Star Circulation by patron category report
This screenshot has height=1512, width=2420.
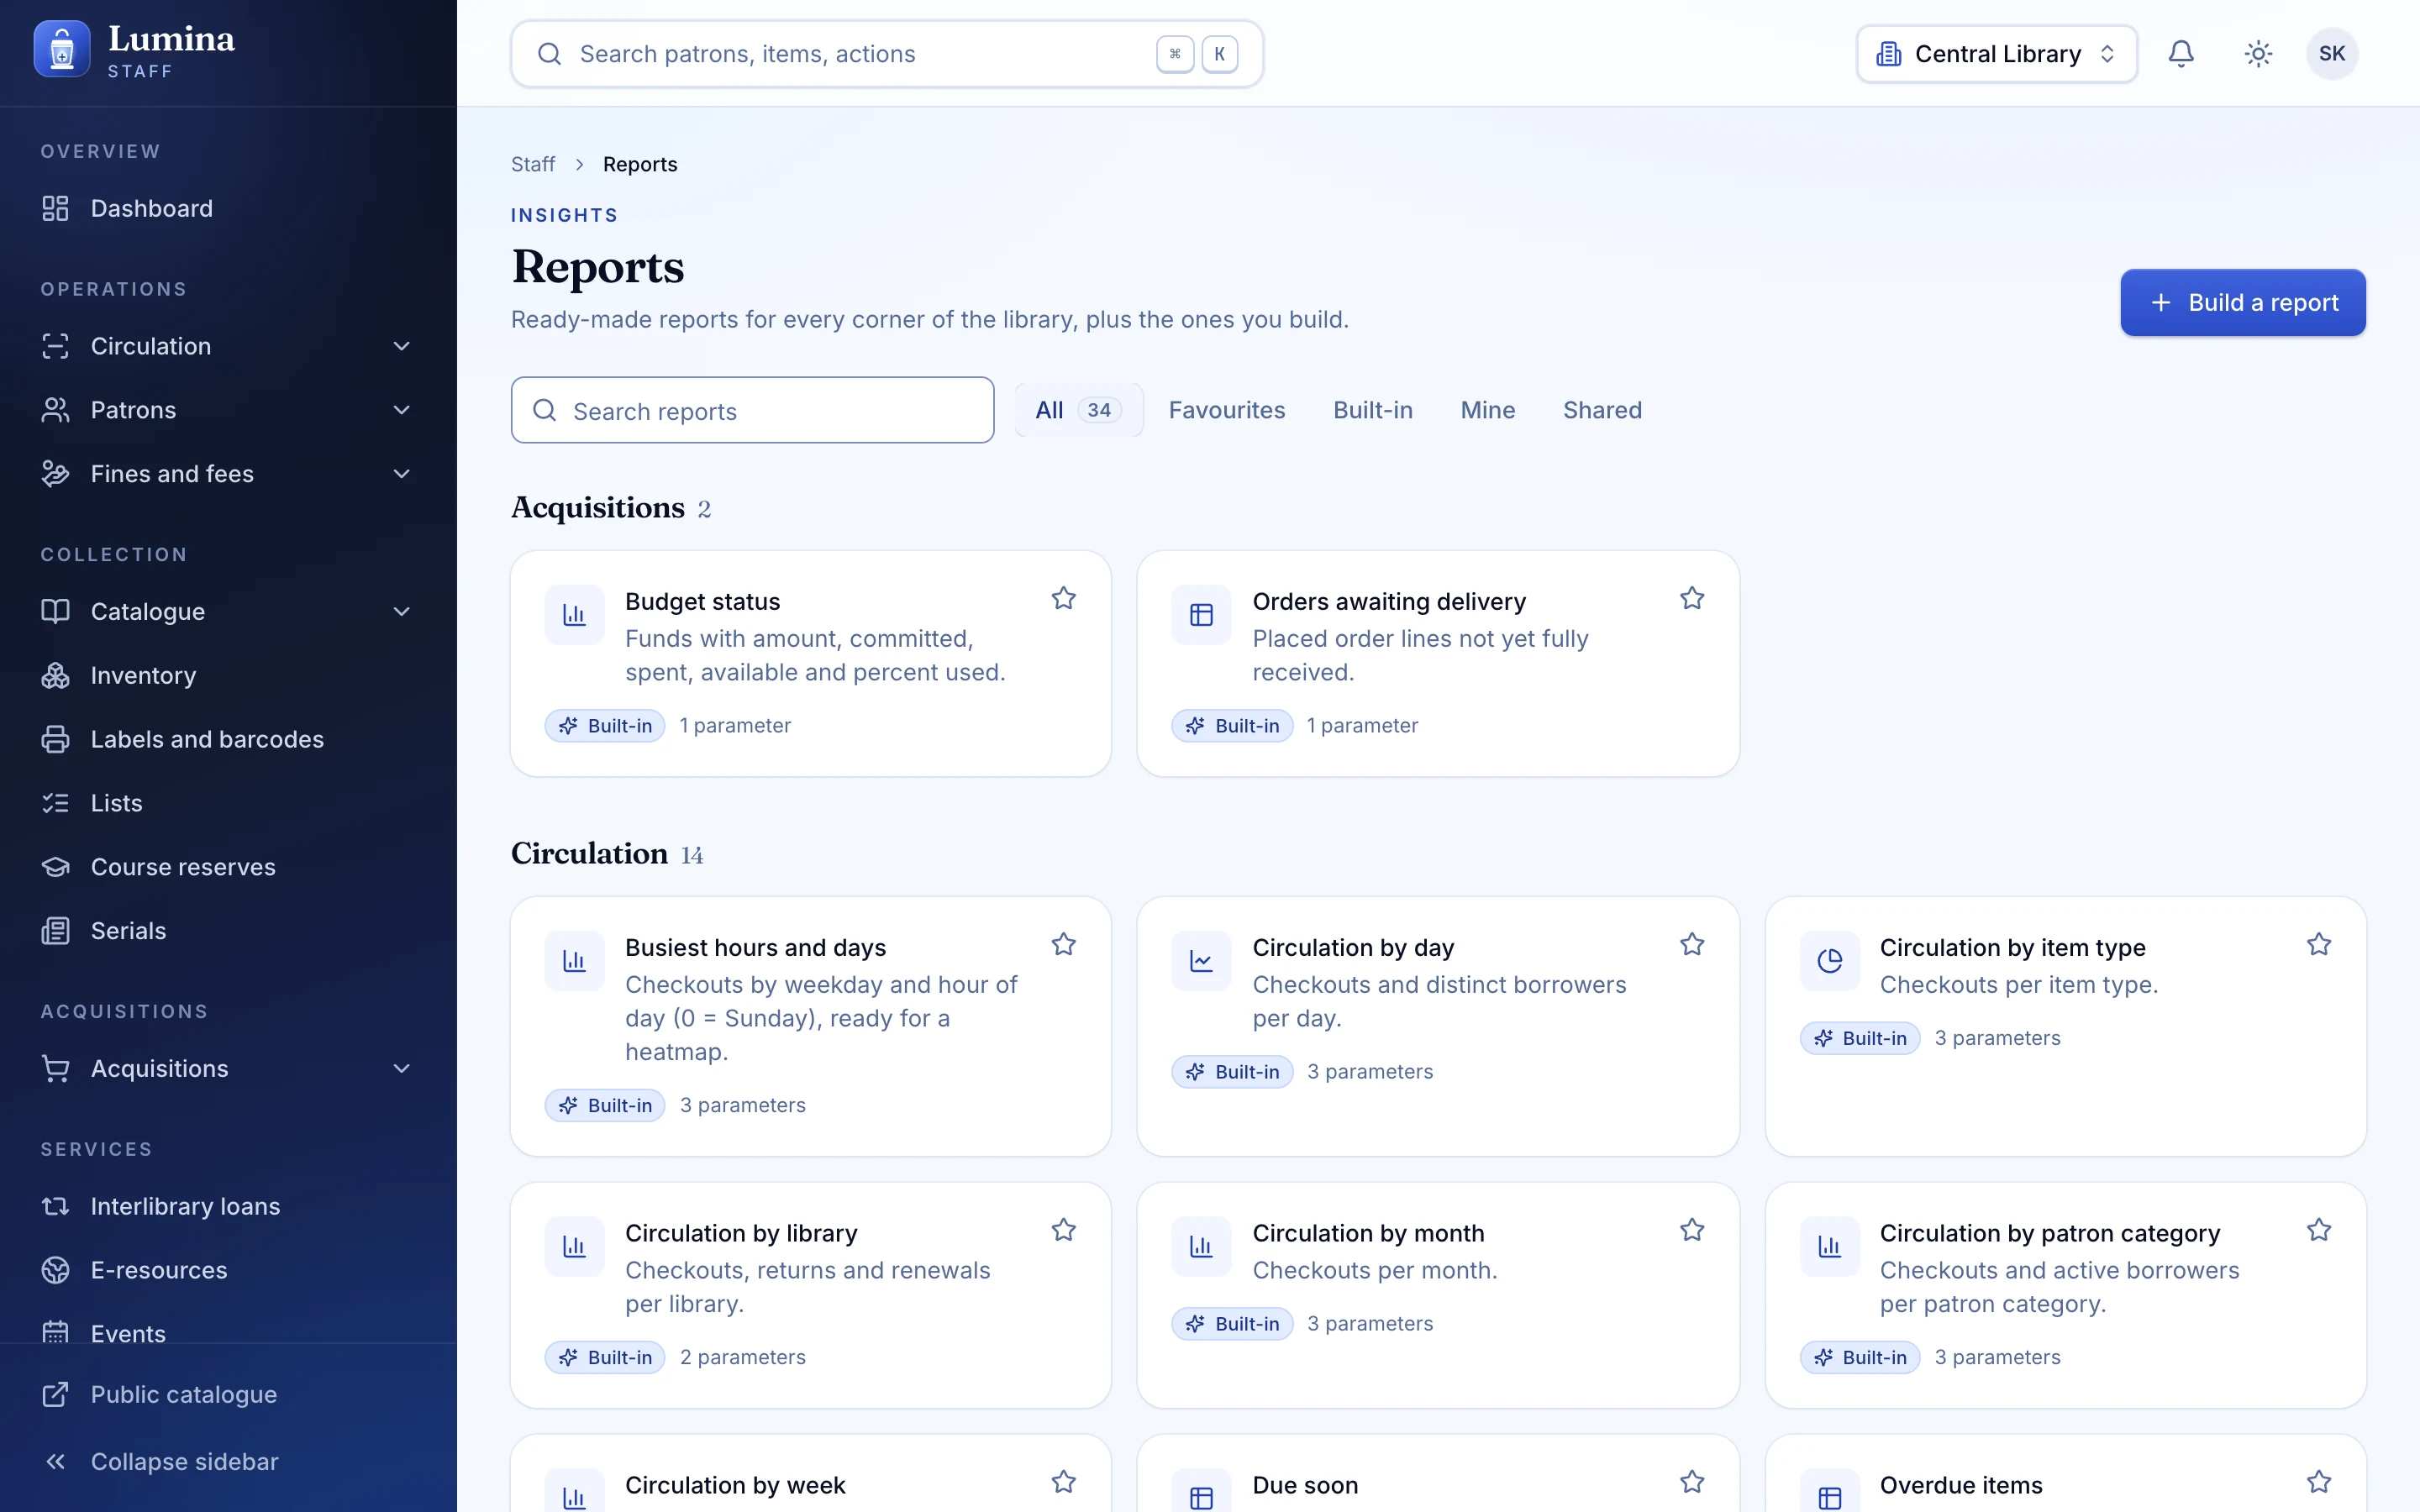pyautogui.click(x=2319, y=1230)
